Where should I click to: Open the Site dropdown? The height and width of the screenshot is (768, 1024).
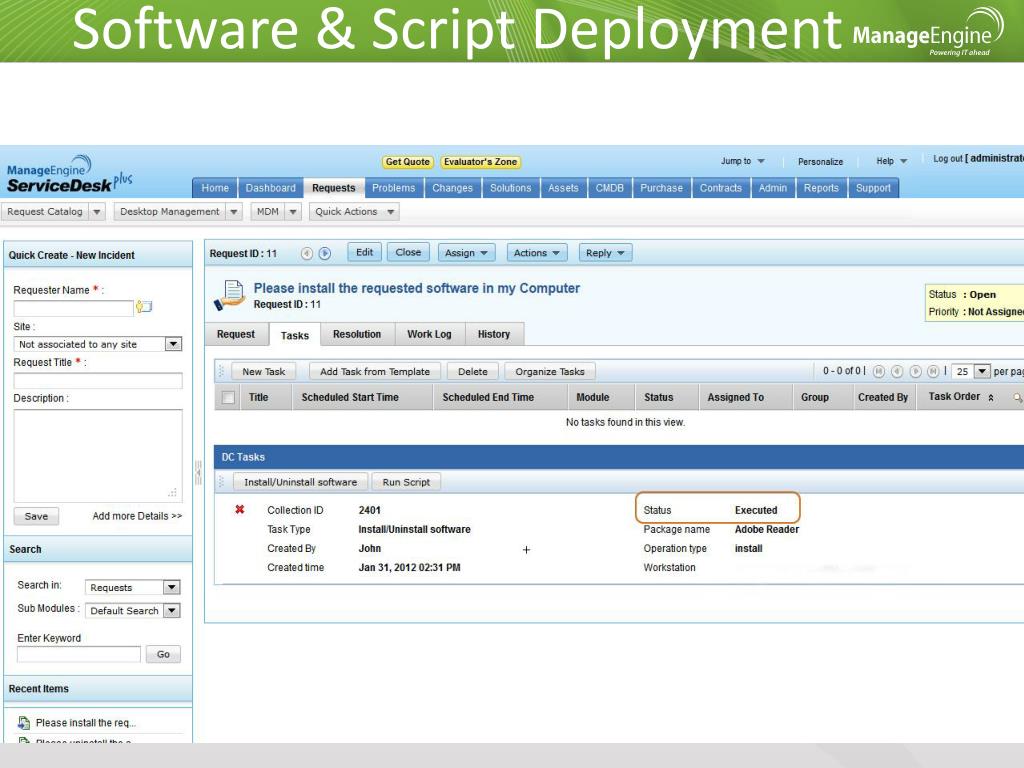pos(173,344)
